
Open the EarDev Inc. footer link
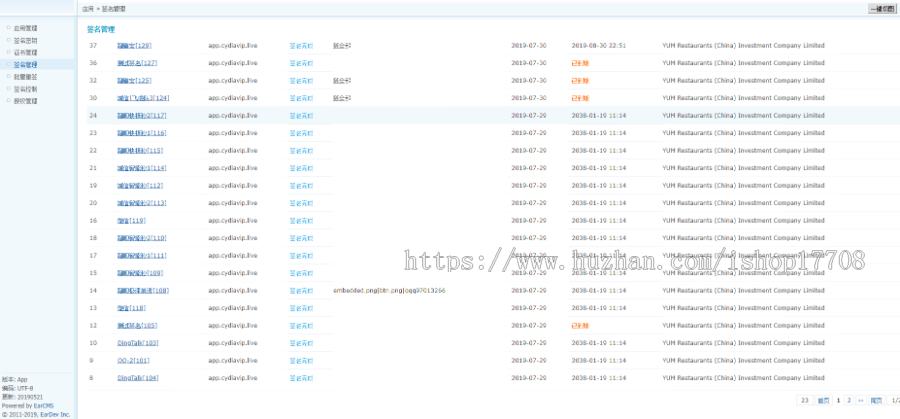click(55, 414)
